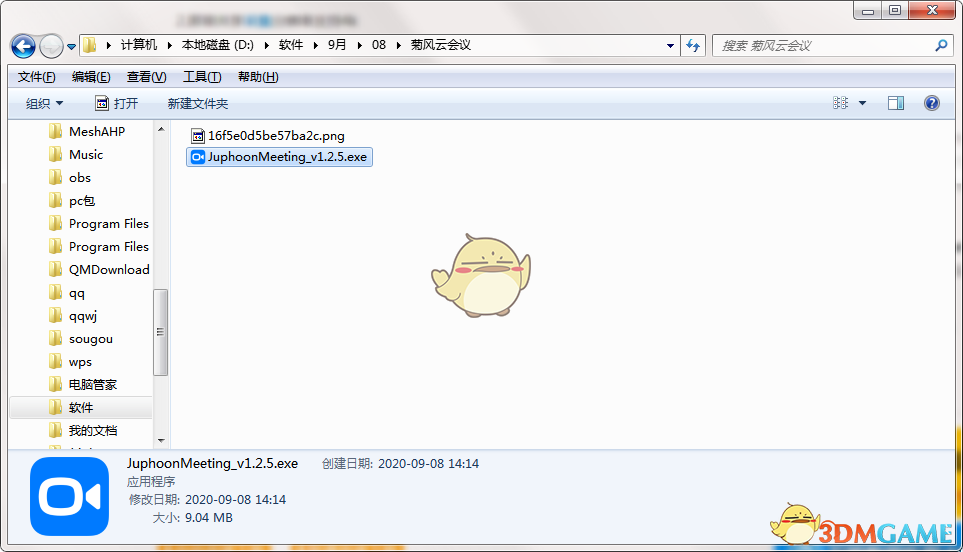This screenshot has width=963, height=552.
Task: Select the JuphoonMeeting_v1.2.5.exe file name
Action: point(287,157)
